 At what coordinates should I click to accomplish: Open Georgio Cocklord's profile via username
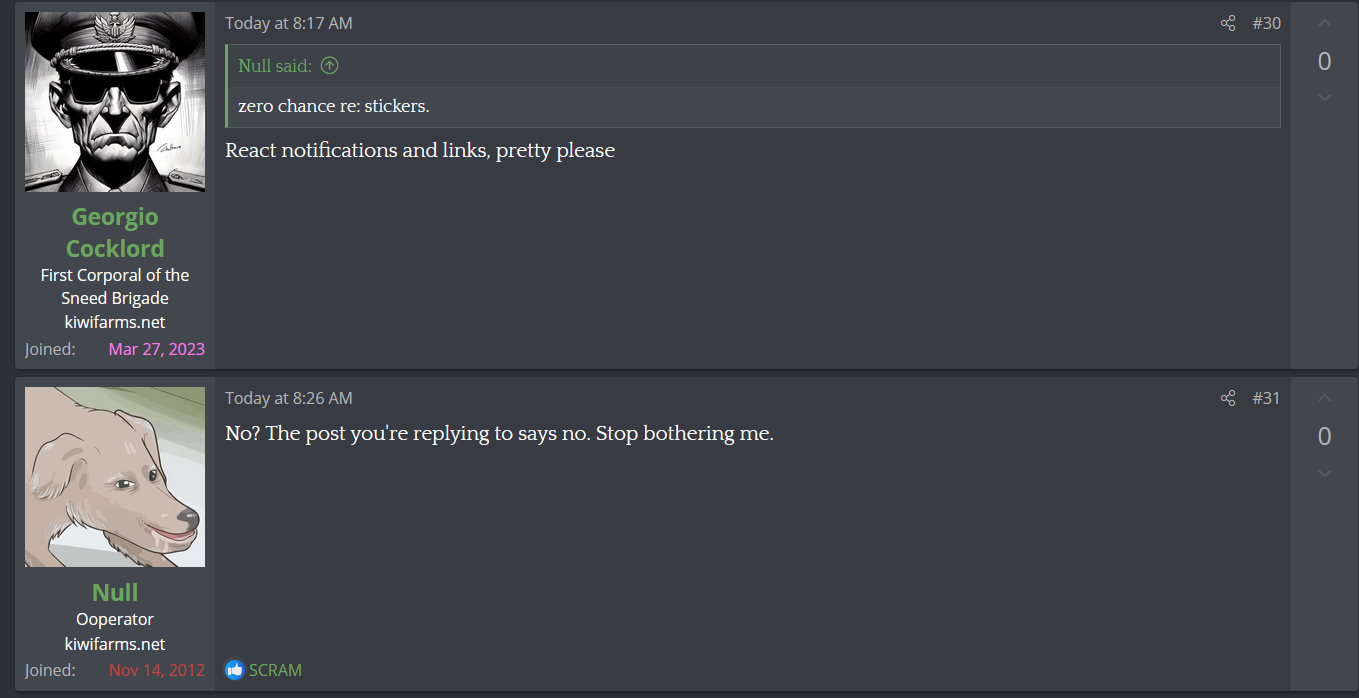point(115,232)
